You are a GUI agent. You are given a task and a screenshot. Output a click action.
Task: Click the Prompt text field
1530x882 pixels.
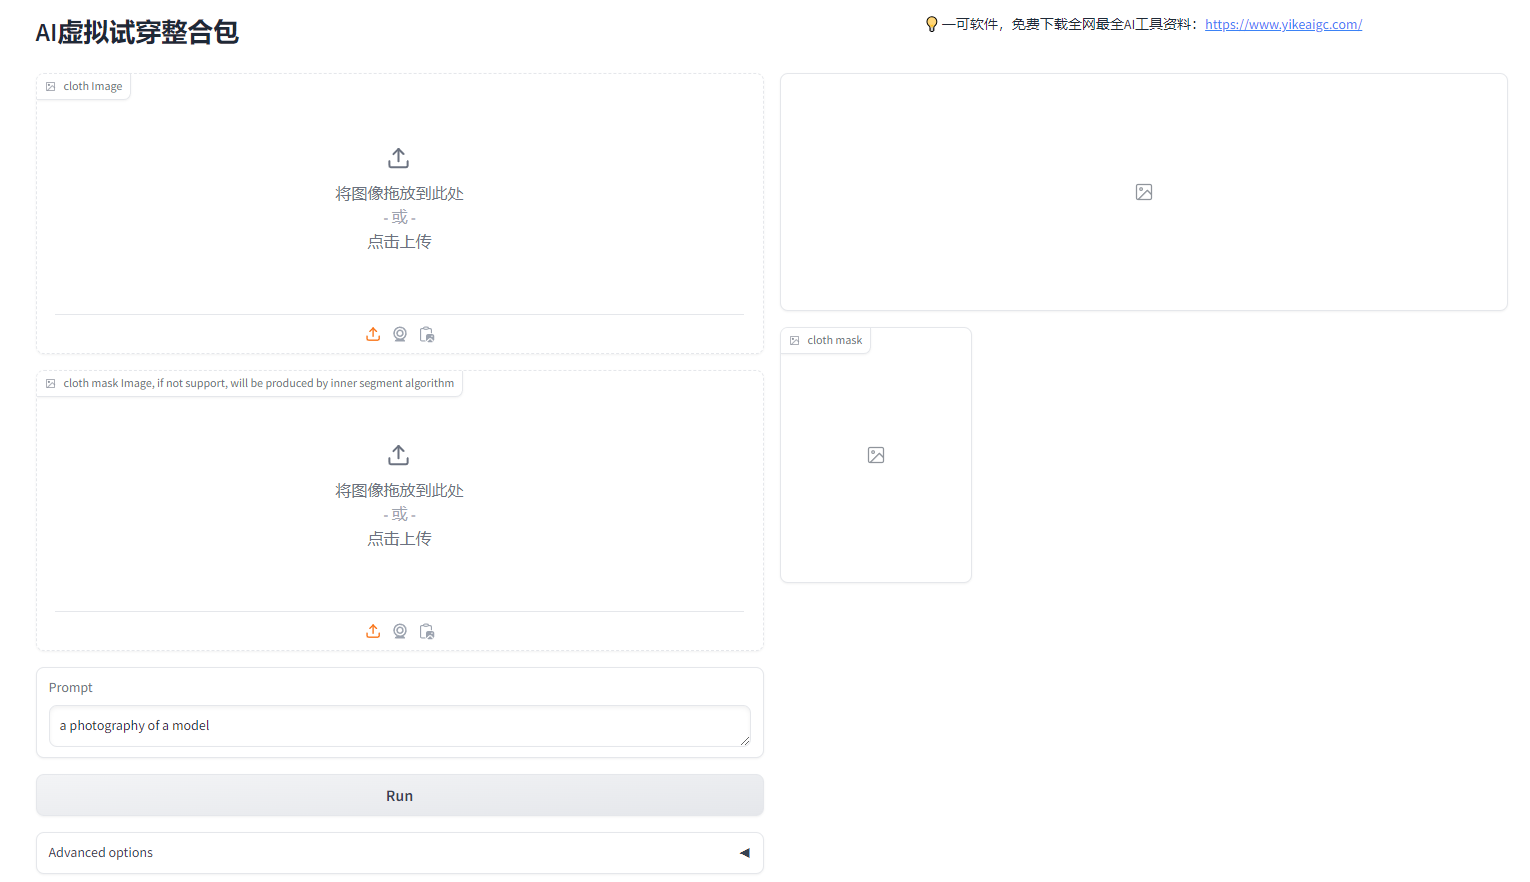click(x=399, y=726)
